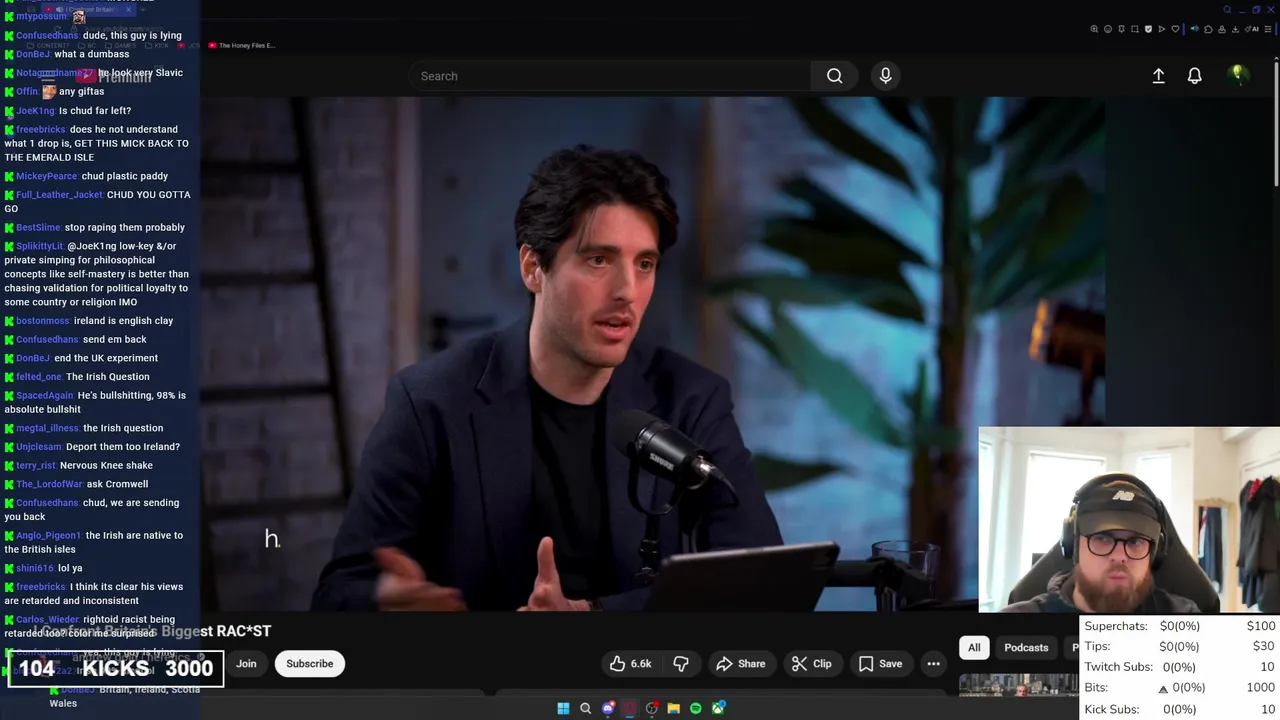Click chat username terry_rist
Screen dimensions: 1280x720
coord(36,465)
